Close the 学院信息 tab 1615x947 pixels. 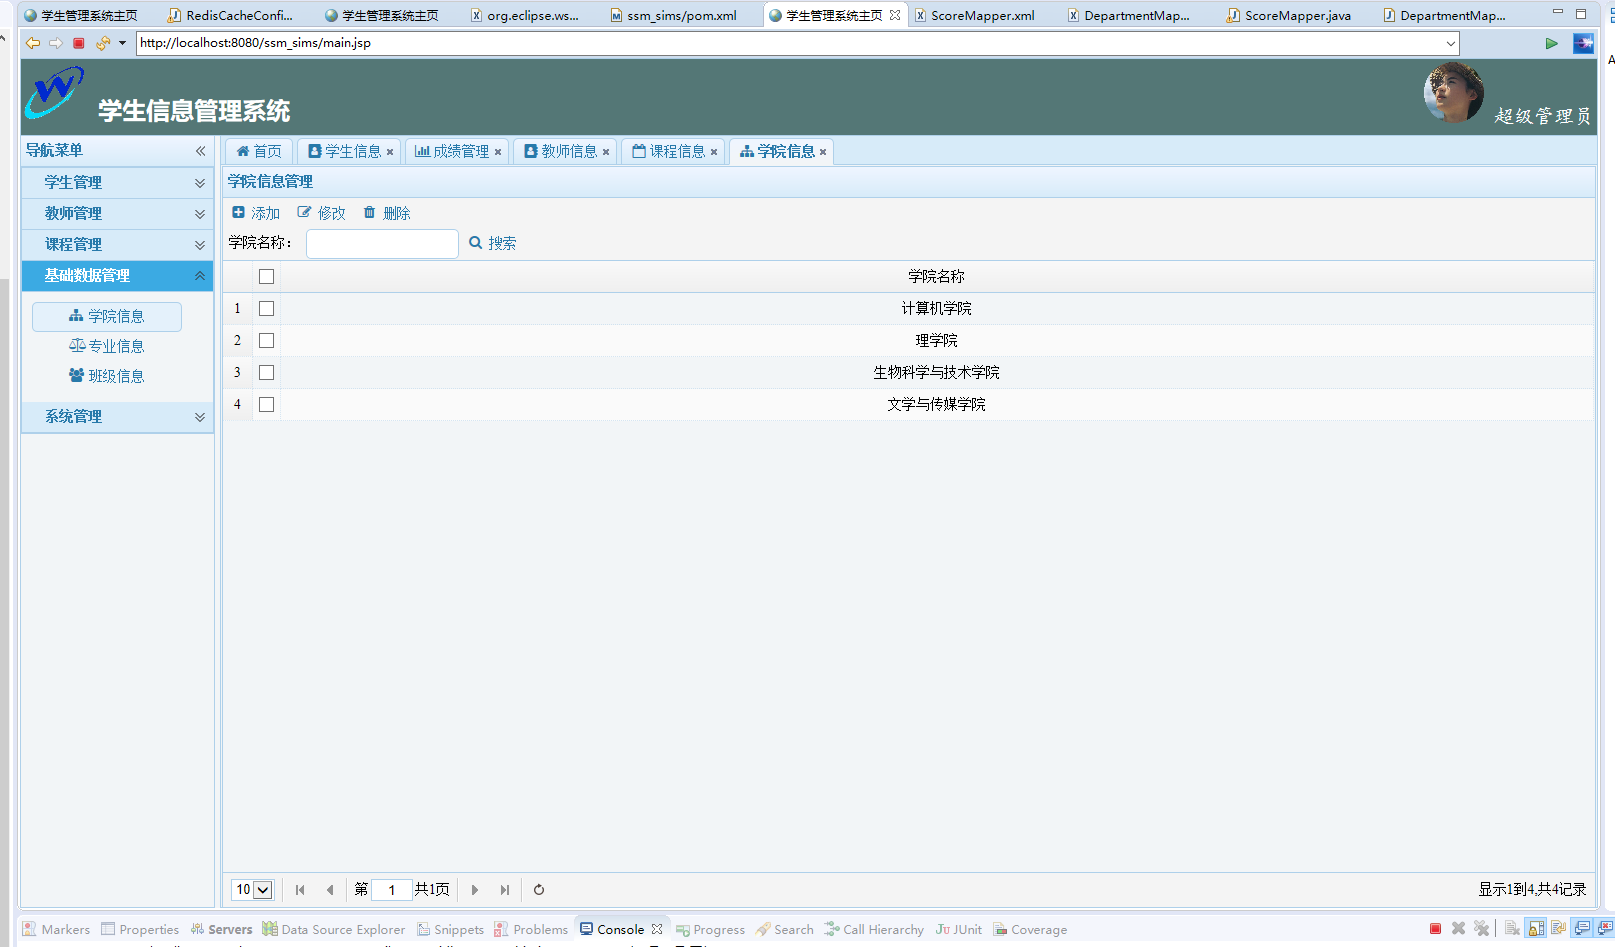pyautogui.click(x=823, y=152)
